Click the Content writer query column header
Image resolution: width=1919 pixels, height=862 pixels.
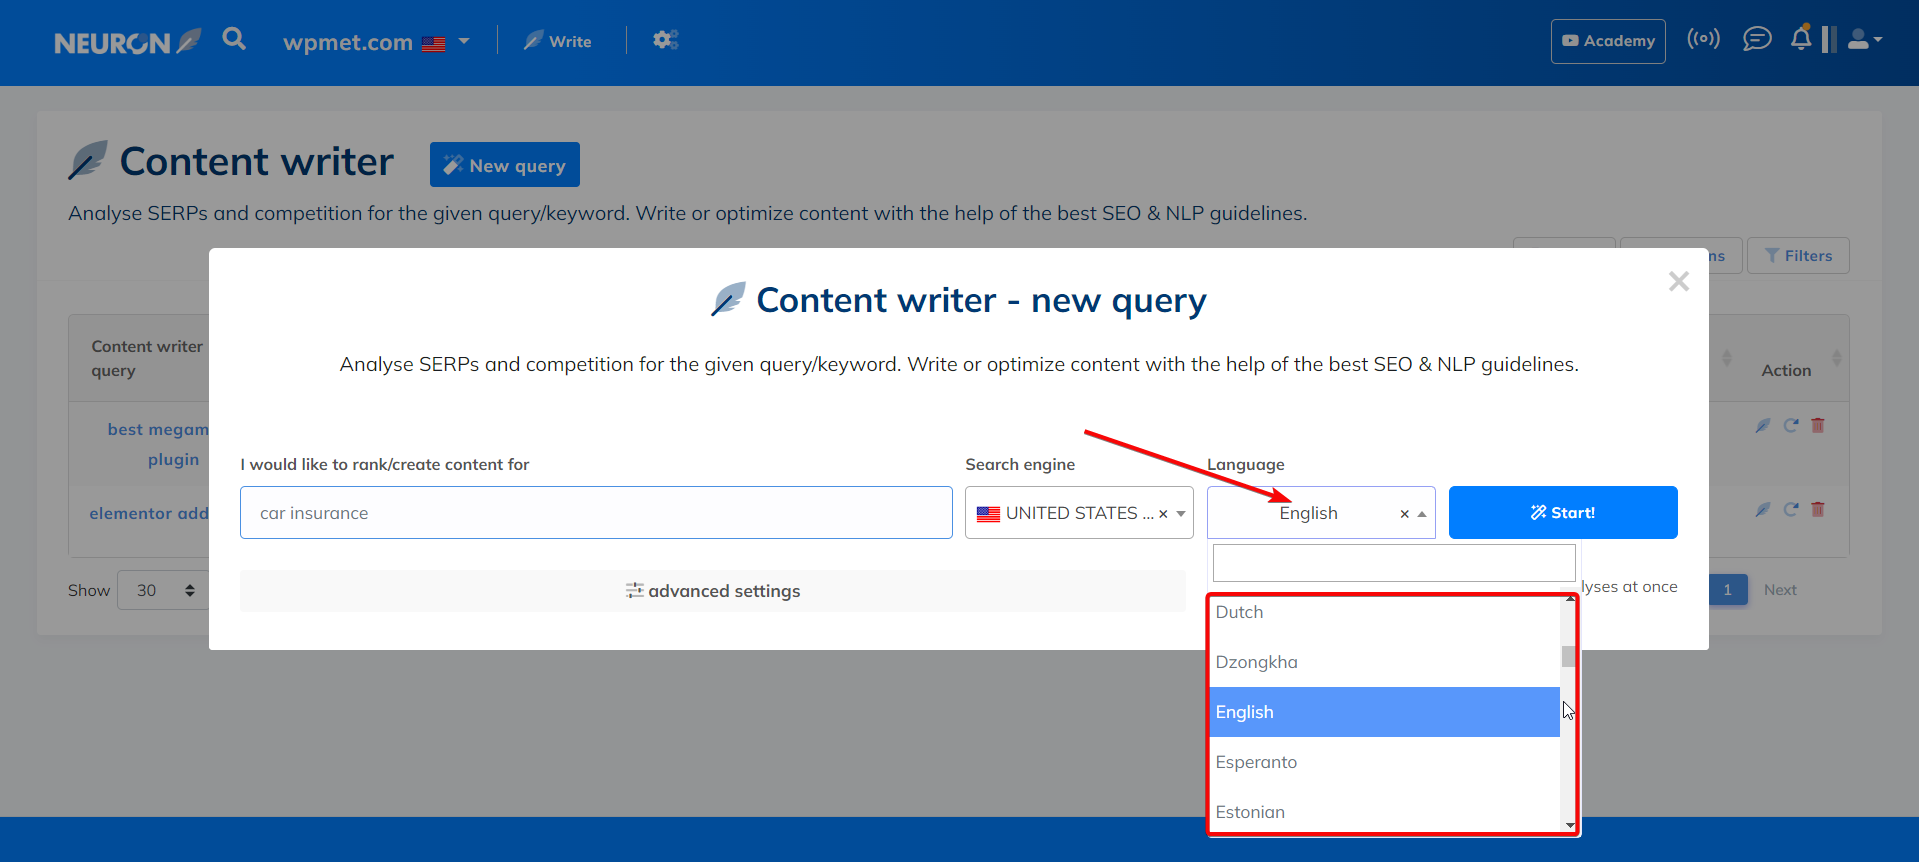(147, 358)
